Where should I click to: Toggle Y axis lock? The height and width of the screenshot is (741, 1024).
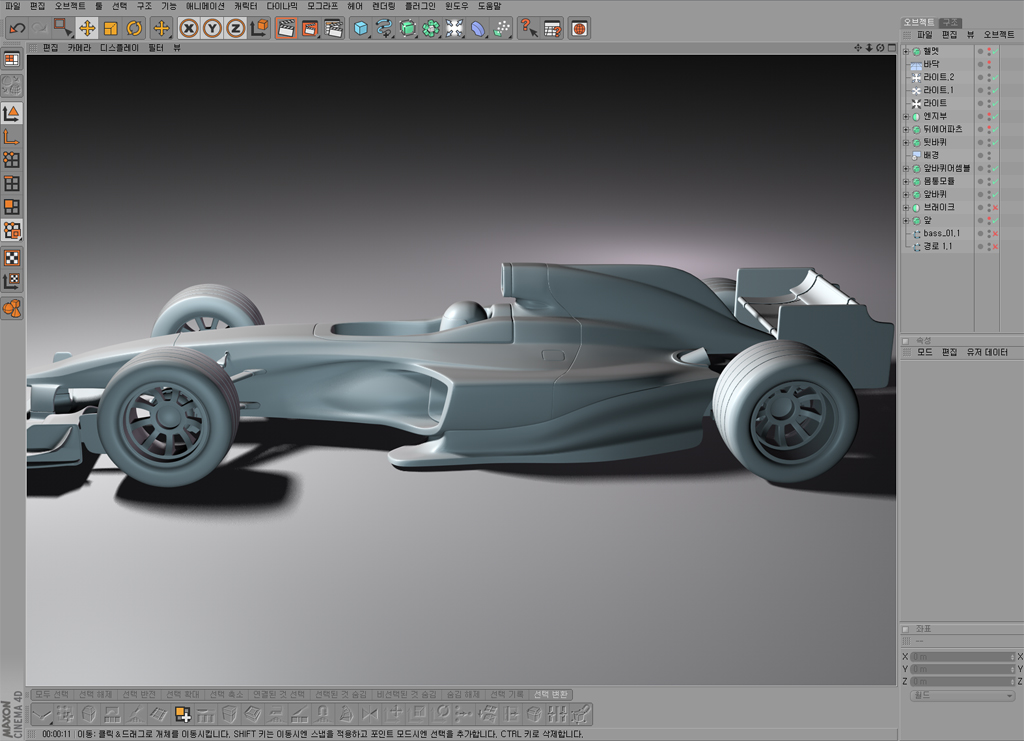click(x=212, y=28)
